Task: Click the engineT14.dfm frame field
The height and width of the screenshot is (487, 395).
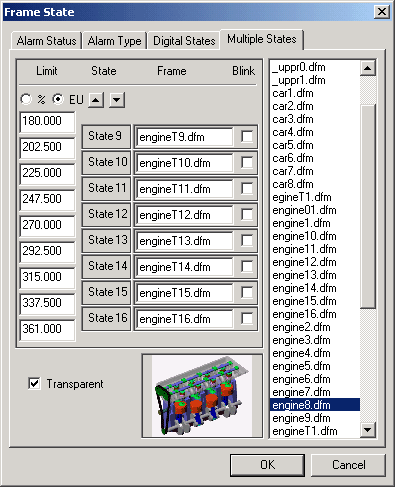Action: 184,267
